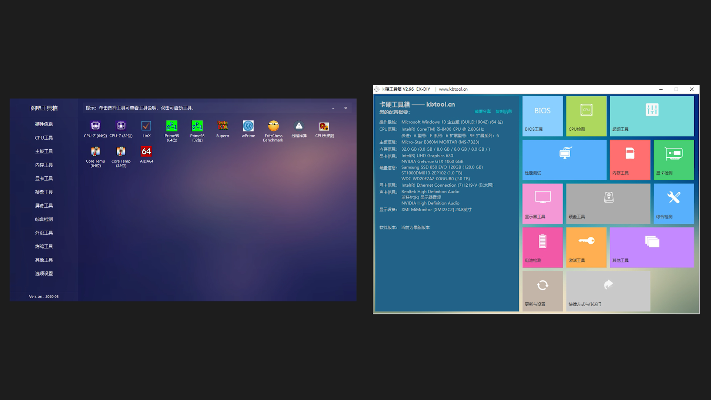This screenshot has width=711, height=400.
Task: Click the wrench and screwdriver tile
Action: tap(673, 203)
